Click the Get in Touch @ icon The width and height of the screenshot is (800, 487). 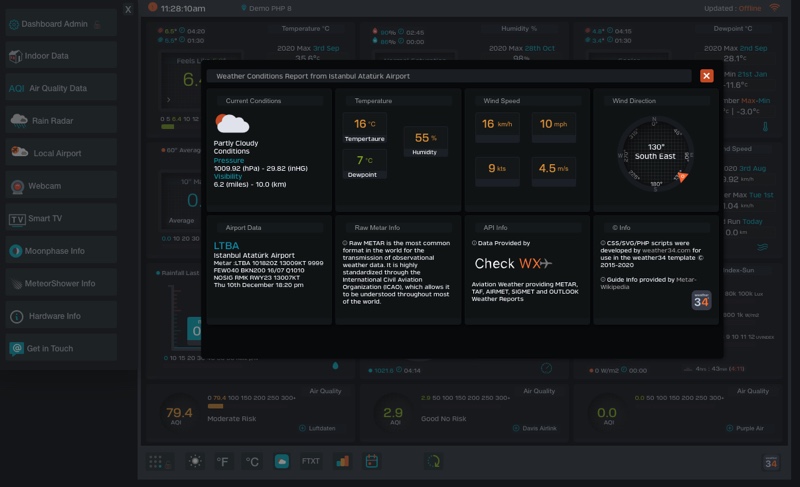(x=16, y=349)
